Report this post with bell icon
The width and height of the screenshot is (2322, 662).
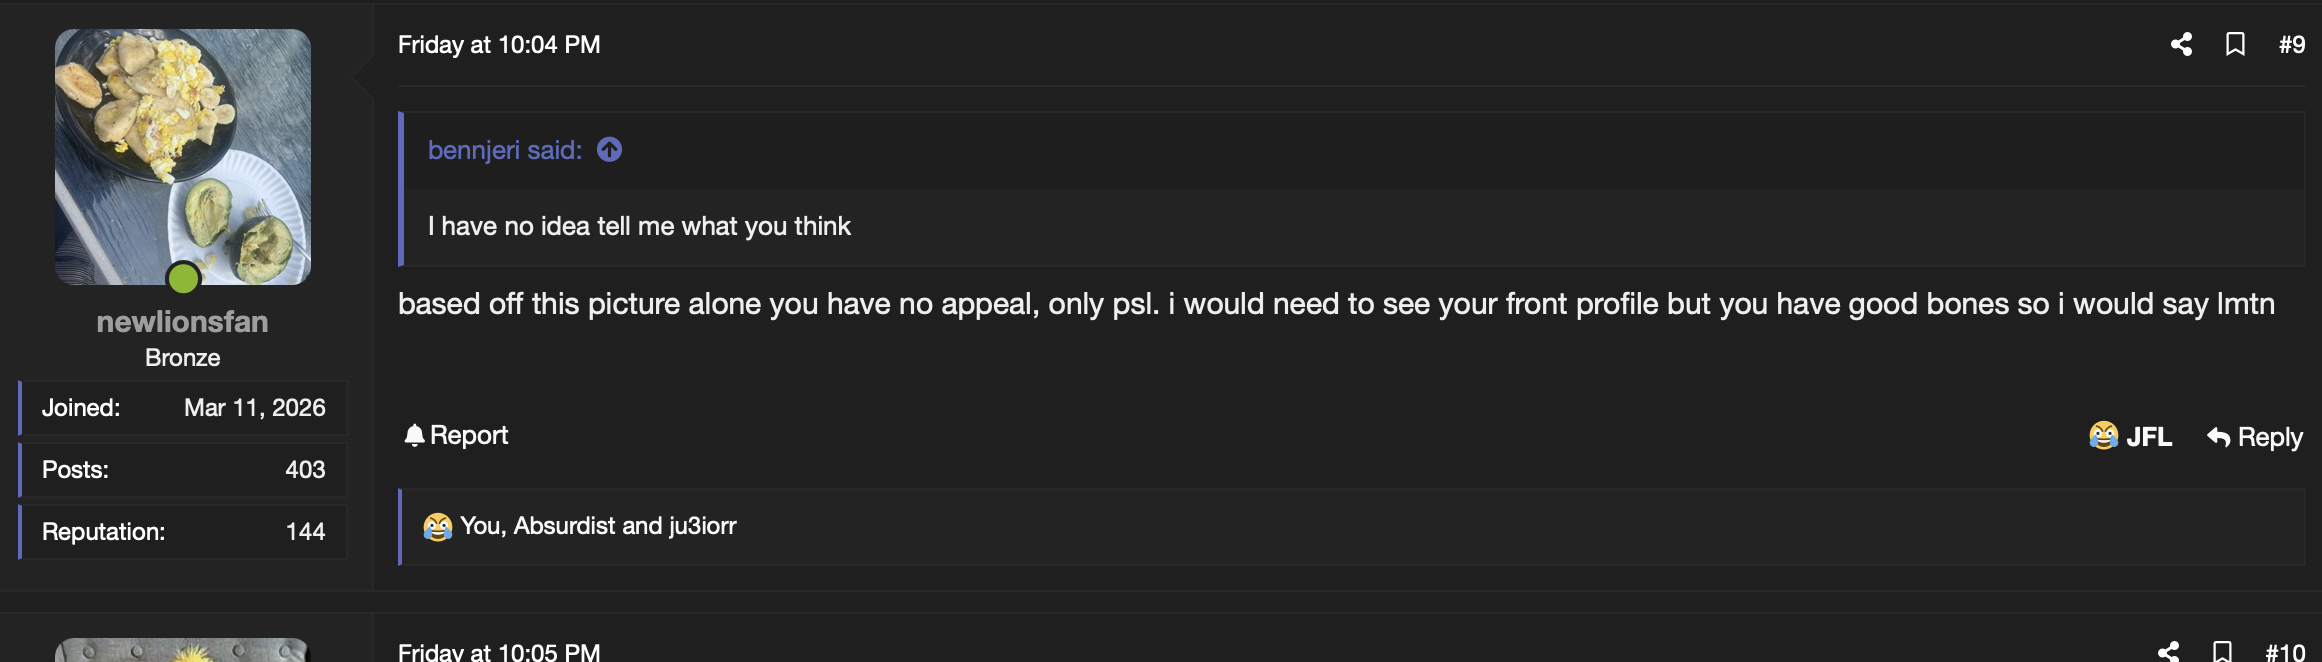pyautogui.click(x=456, y=435)
